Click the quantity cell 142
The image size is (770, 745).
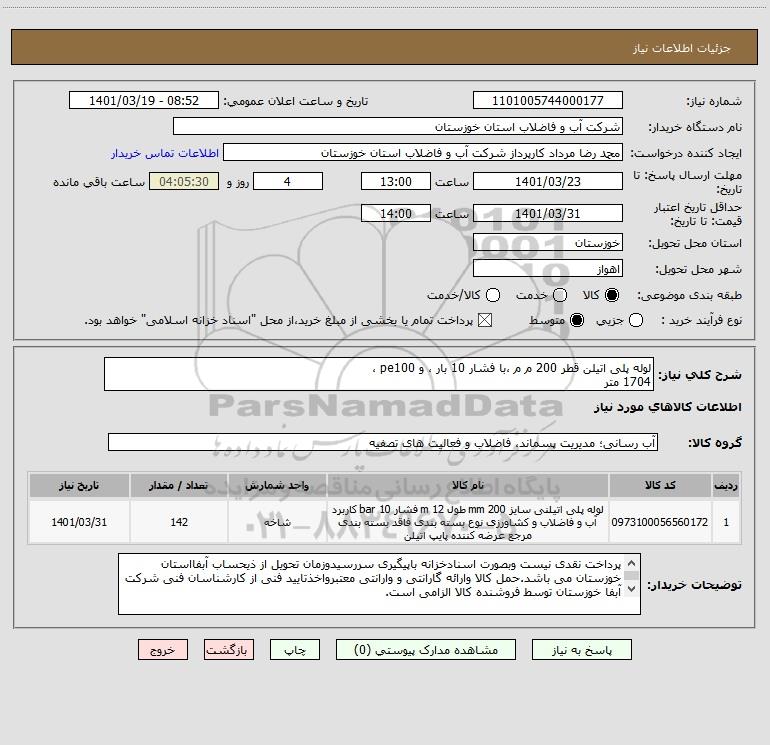pyautogui.click(x=179, y=522)
